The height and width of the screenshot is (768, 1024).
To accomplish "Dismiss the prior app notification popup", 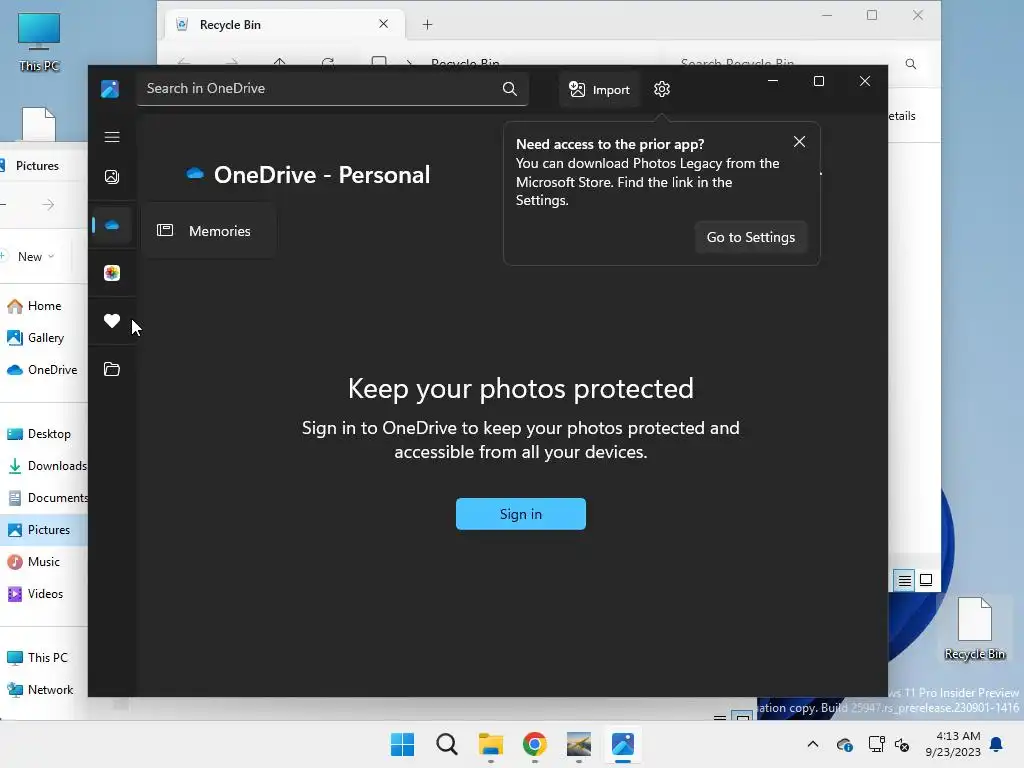I will [x=799, y=142].
